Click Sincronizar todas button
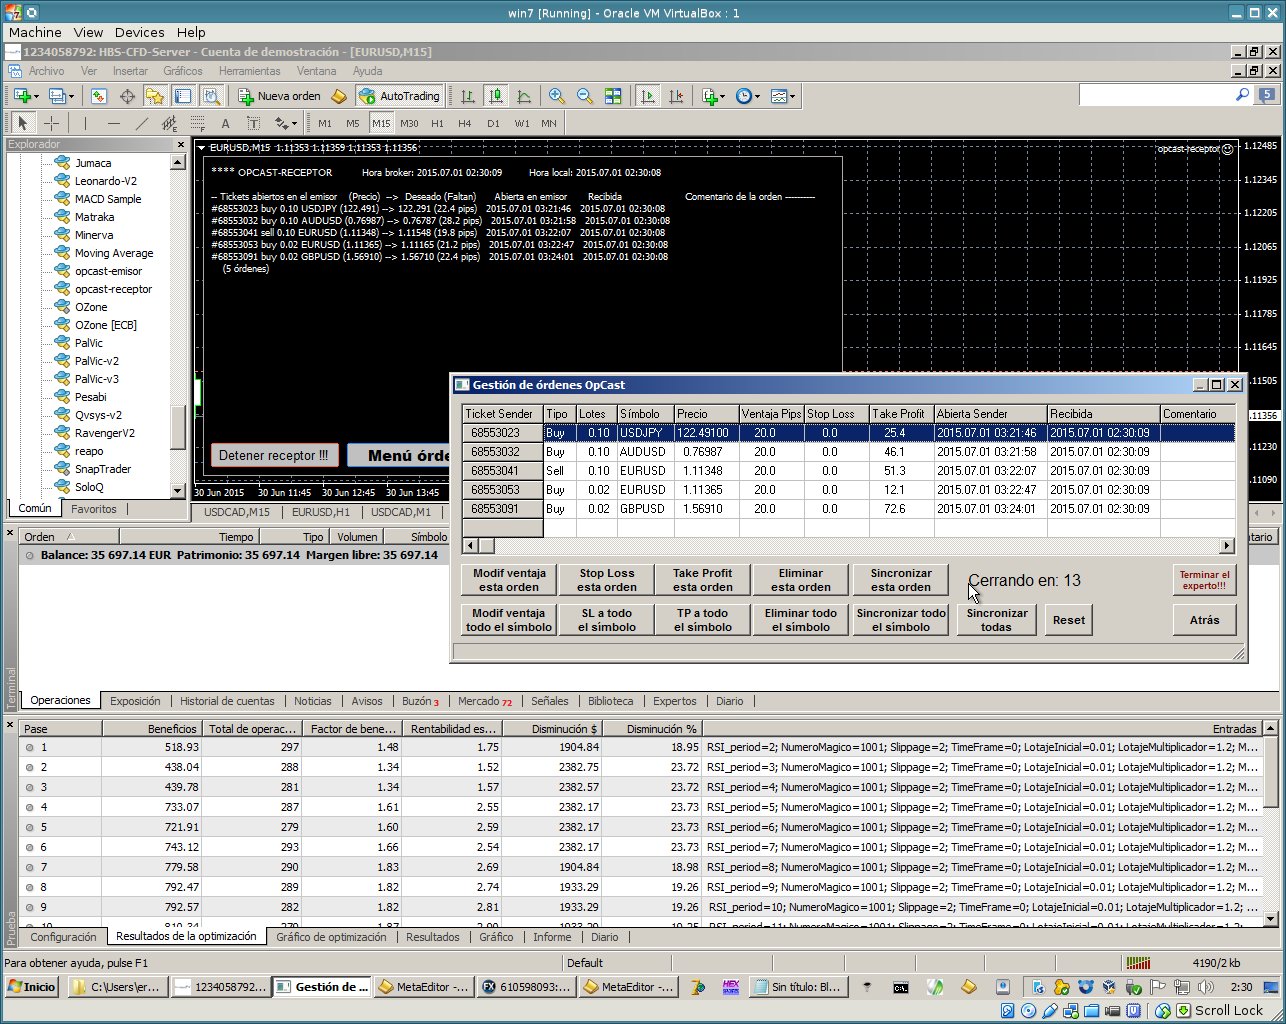The width and height of the screenshot is (1286, 1024). (x=996, y=620)
